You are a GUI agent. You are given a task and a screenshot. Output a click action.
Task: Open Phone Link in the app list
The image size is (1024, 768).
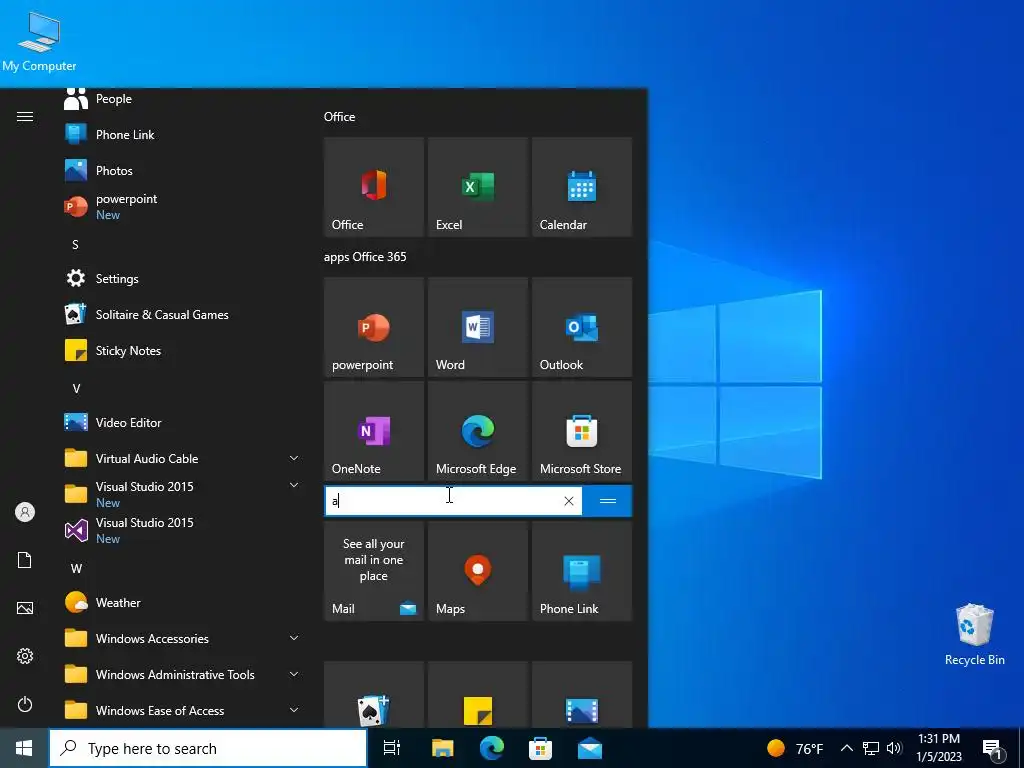coord(183,135)
